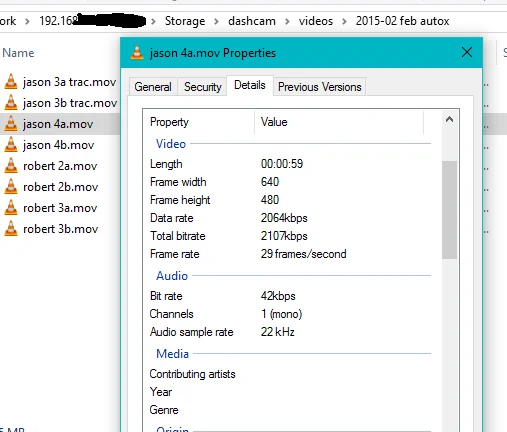Viewport: 507px width, 432px height.
Task: Select Channels value 1 (mono)
Action: coord(281,314)
